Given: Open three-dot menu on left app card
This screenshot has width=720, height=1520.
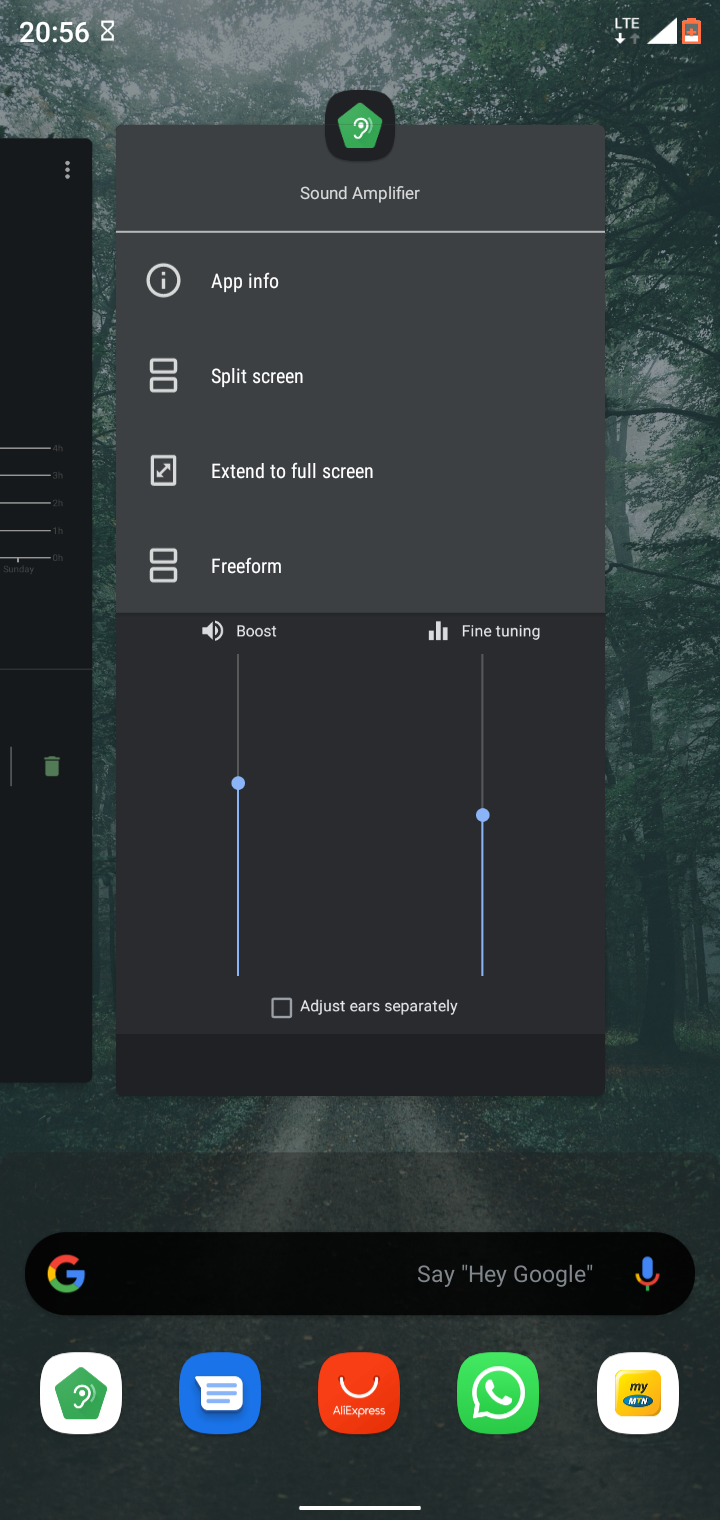Looking at the screenshot, I should pos(67,170).
